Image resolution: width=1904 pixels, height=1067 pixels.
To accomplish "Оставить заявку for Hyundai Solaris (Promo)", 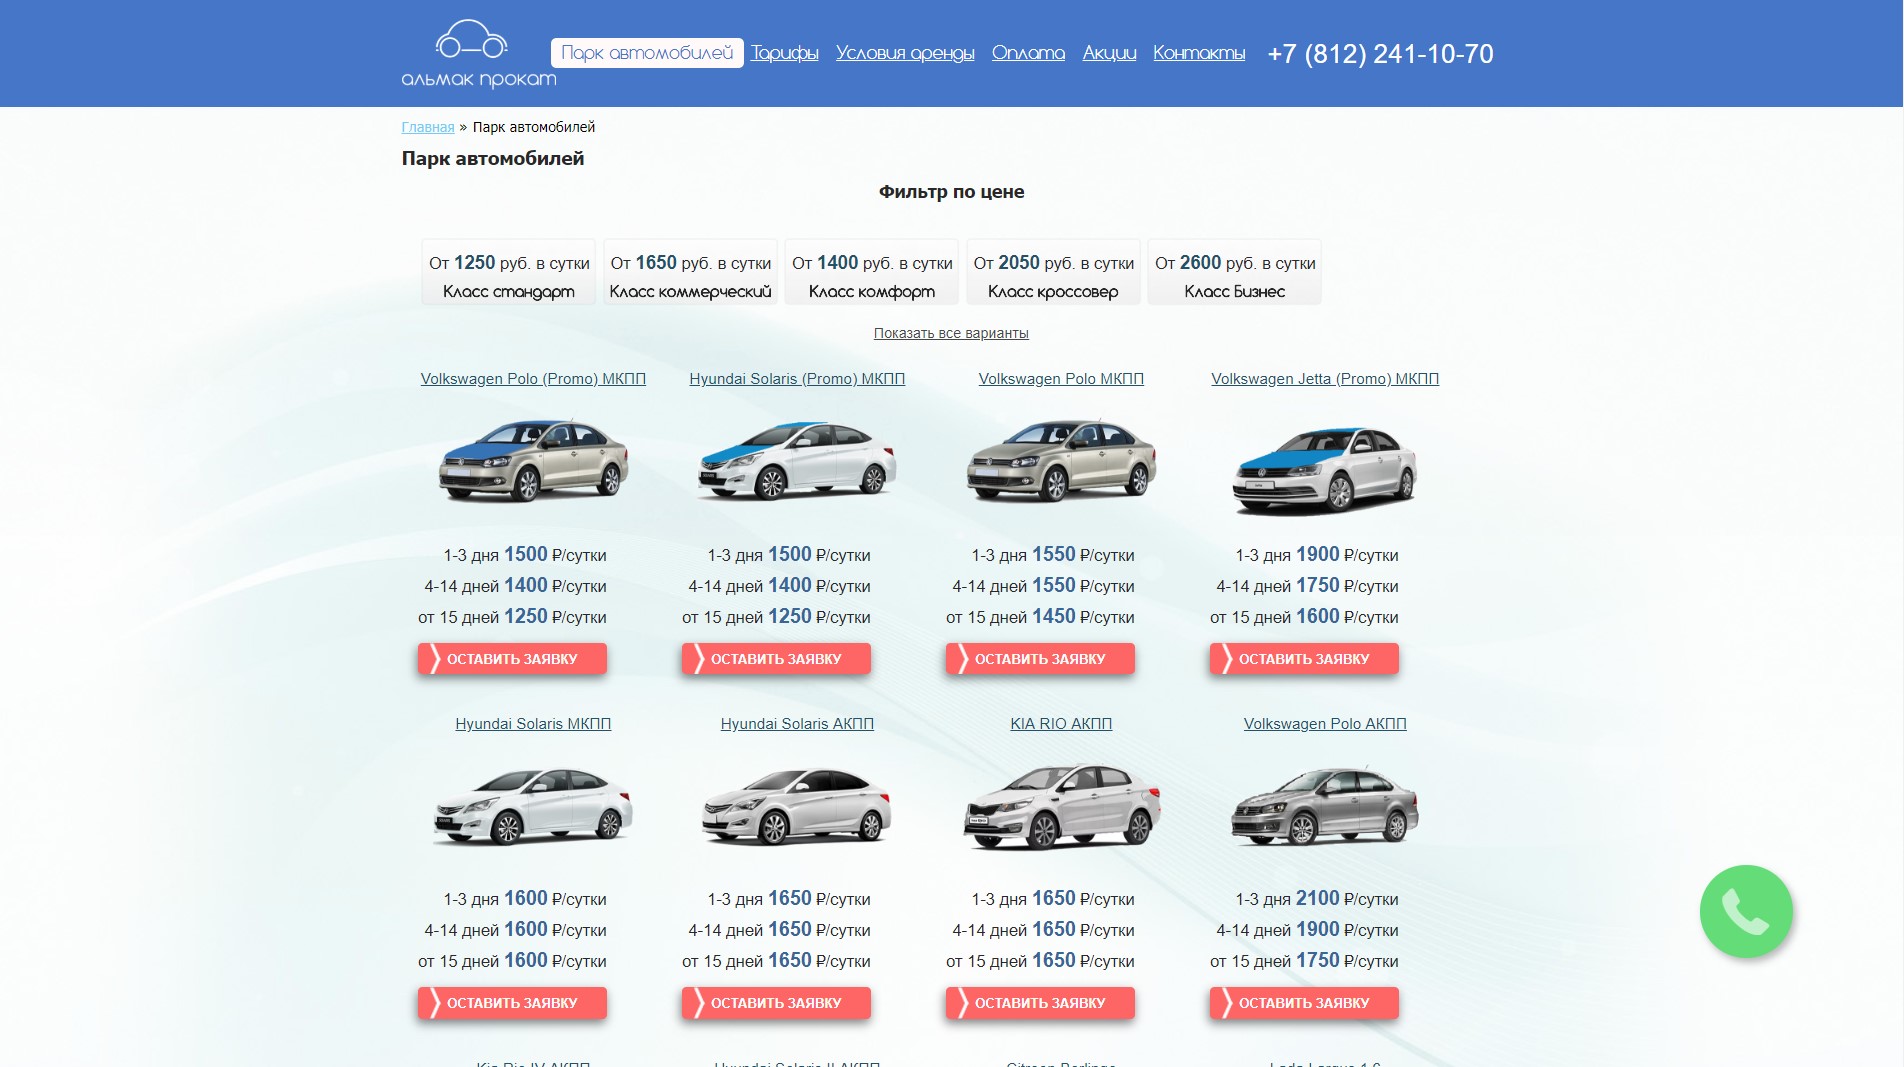I will coord(776,659).
